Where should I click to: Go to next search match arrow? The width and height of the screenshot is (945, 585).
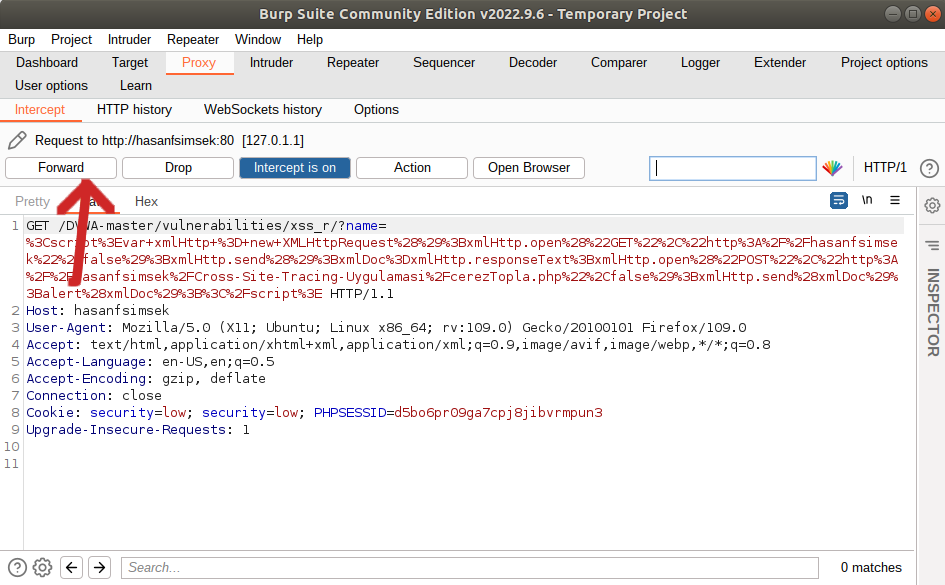pyautogui.click(x=99, y=568)
